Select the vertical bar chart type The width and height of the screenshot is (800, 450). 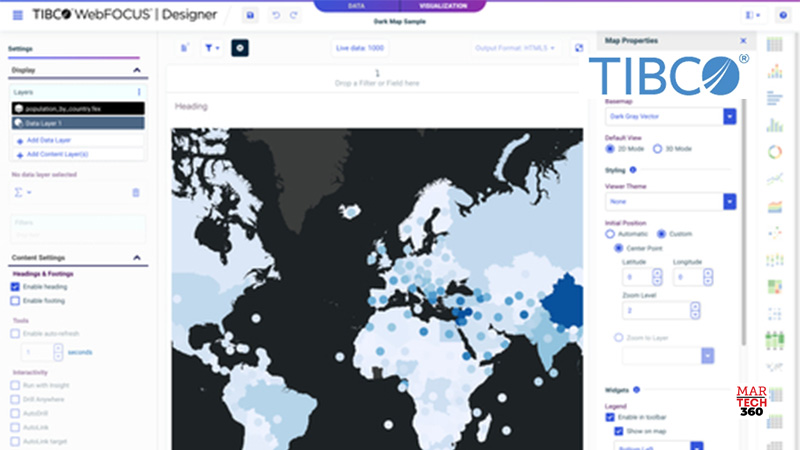tap(774, 125)
